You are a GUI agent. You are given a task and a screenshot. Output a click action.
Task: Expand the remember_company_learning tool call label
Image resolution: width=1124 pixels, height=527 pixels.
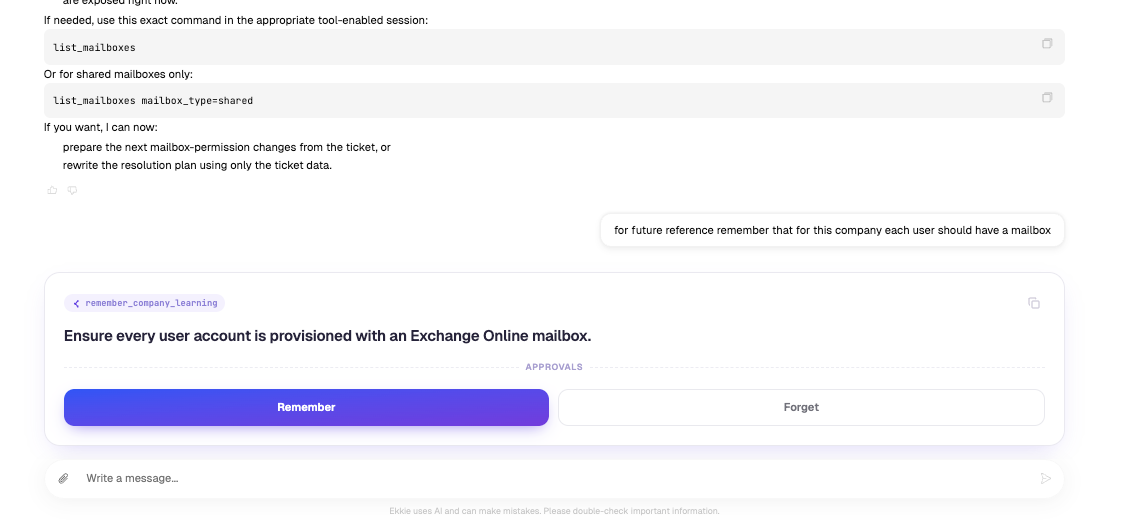pyautogui.click(x=145, y=303)
